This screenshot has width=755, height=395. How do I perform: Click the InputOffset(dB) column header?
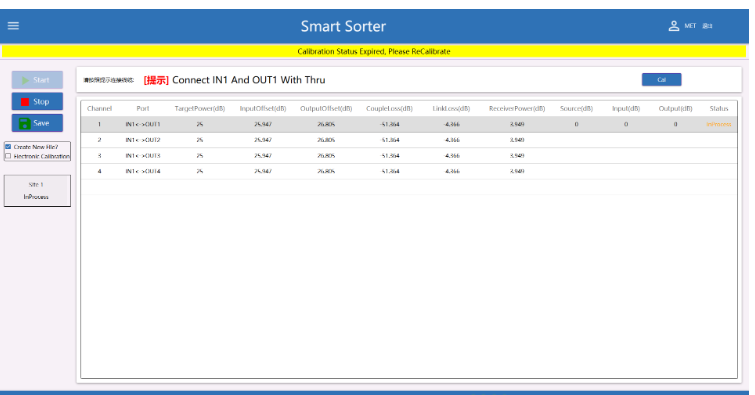(x=263, y=108)
